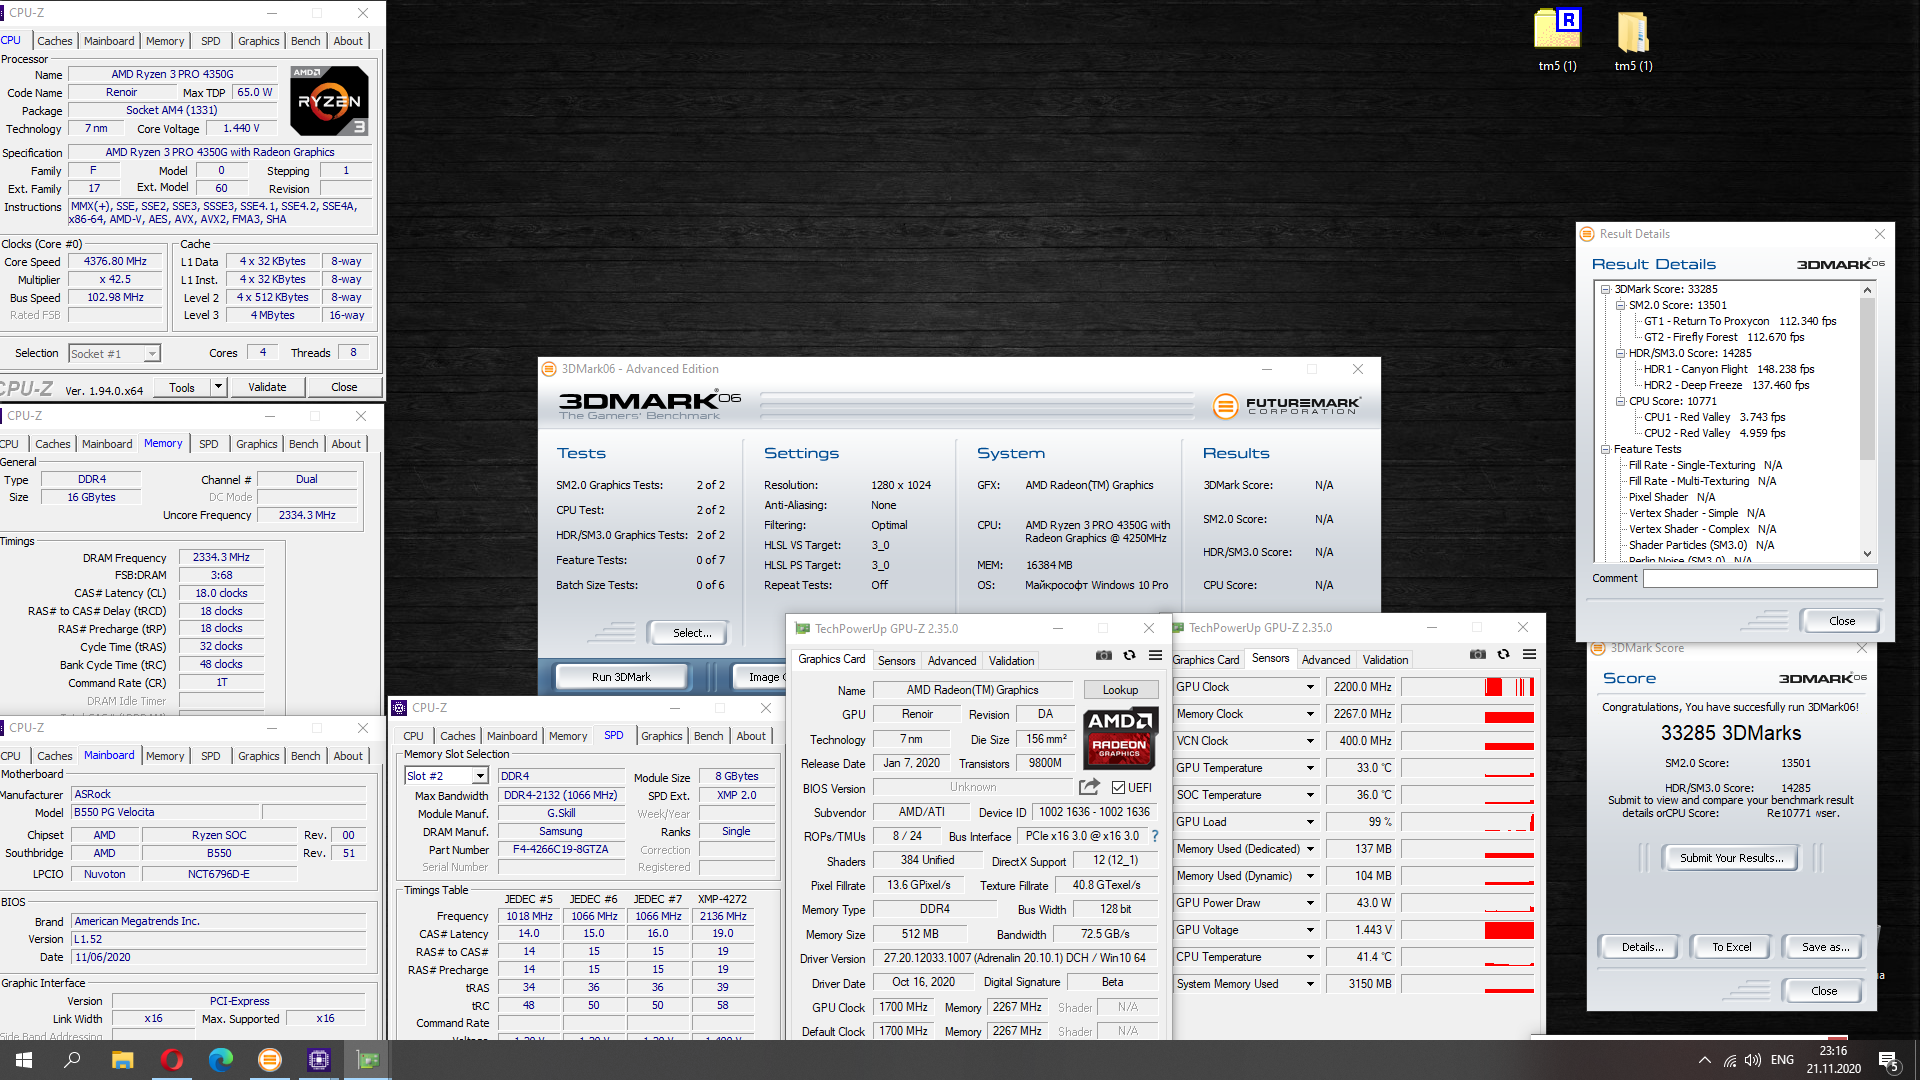
Task: Refresh GPU-Z Graphics Card window
Action: 1129,656
